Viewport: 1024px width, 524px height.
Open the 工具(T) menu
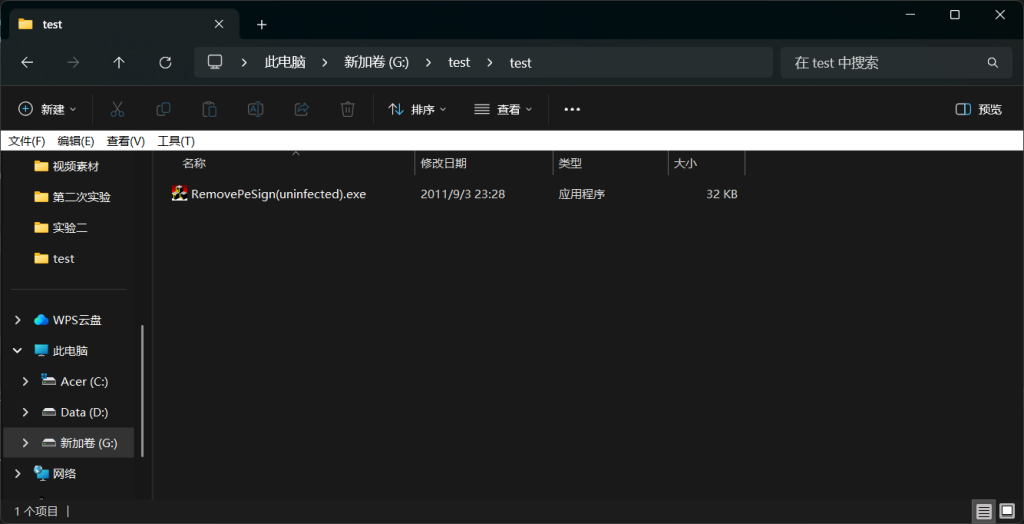pyautogui.click(x=176, y=141)
